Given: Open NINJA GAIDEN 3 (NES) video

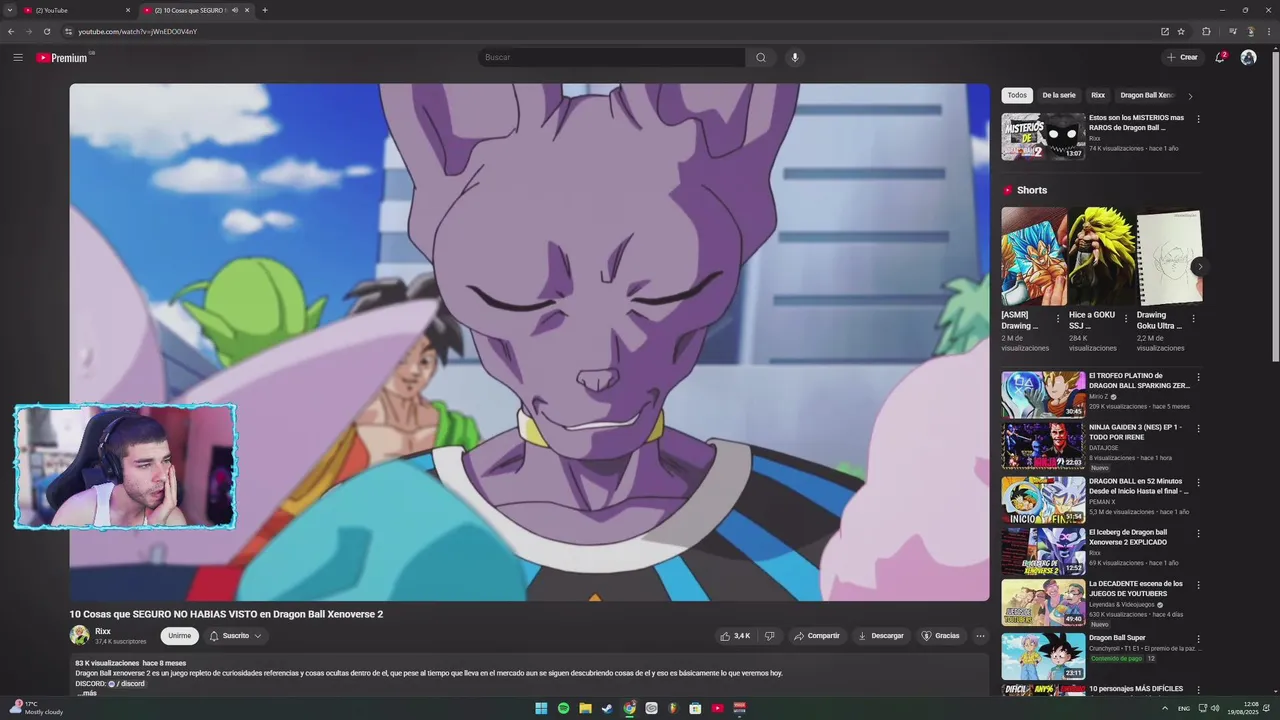Looking at the screenshot, I should (1043, 446).
